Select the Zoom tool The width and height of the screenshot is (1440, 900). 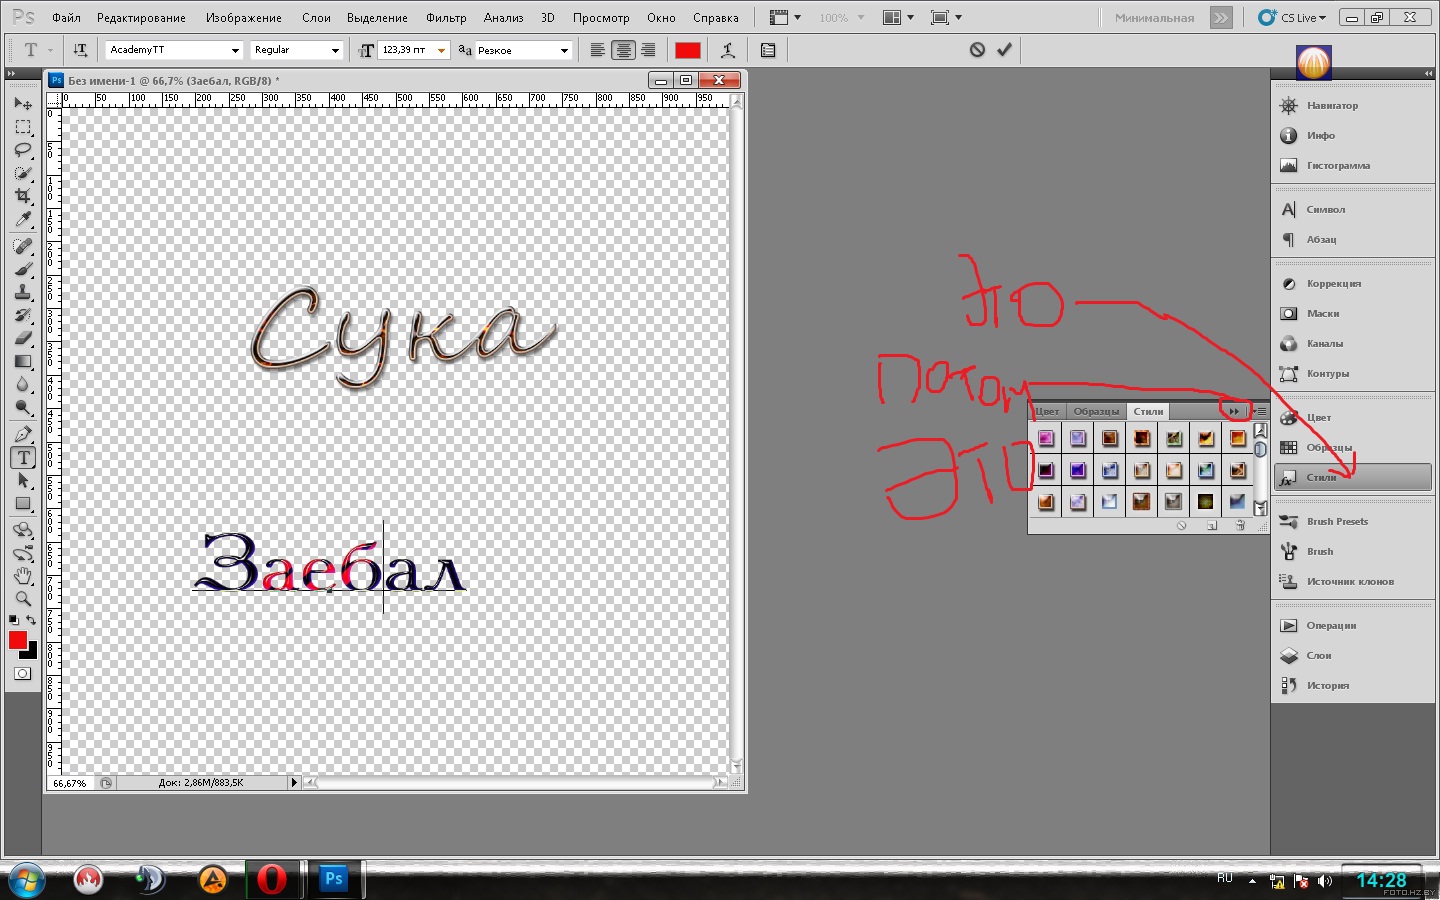(x=23, y=599)
